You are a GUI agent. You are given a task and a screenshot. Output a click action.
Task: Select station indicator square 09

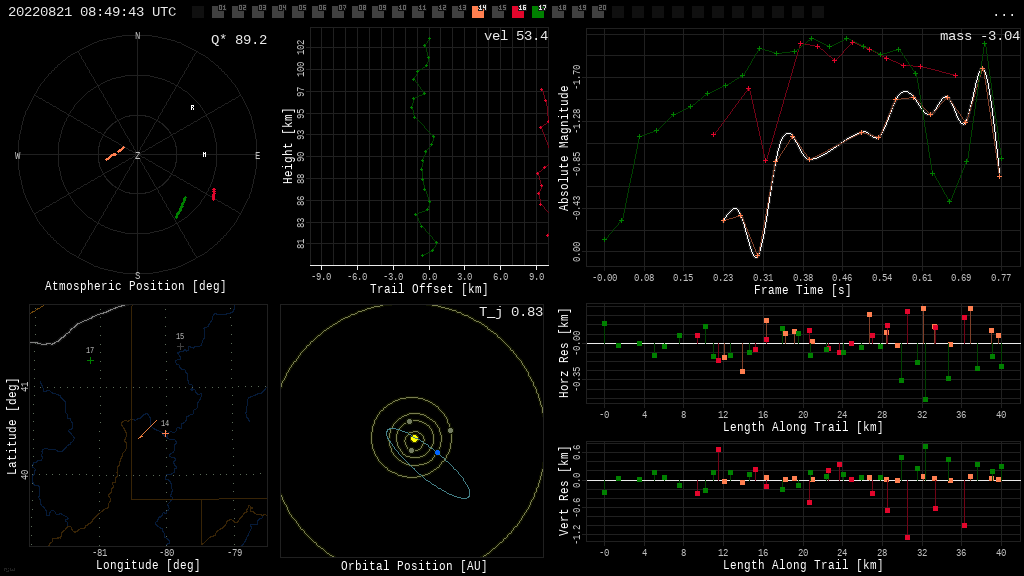coord(378,11)
